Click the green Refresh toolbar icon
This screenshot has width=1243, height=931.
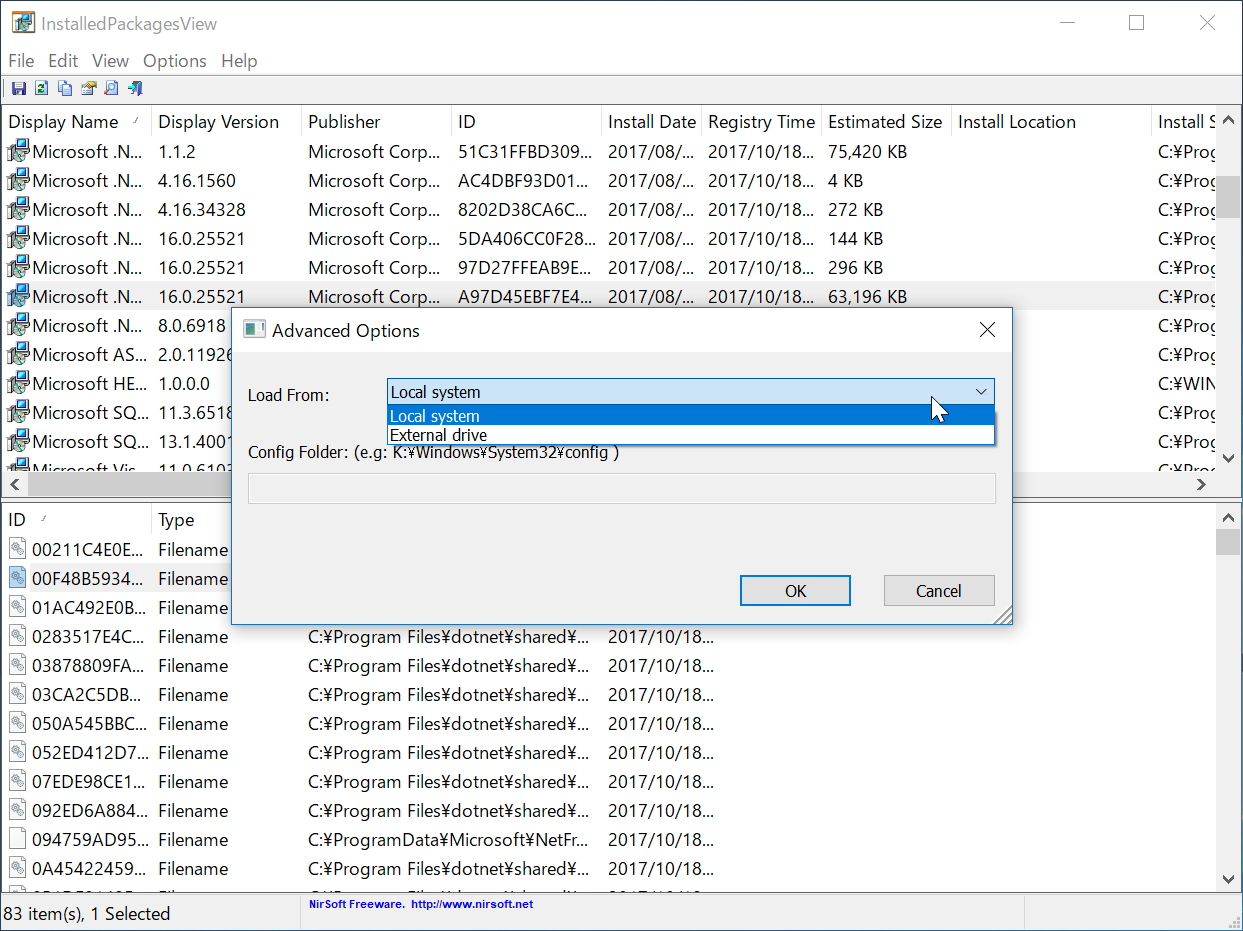point(42,88)
